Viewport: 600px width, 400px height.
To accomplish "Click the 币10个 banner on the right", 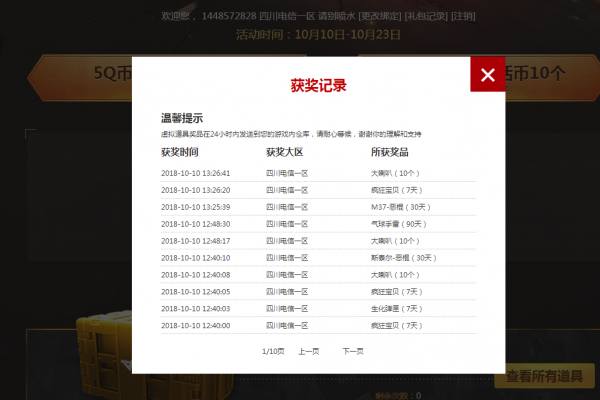I will click(x=552, y=78).
